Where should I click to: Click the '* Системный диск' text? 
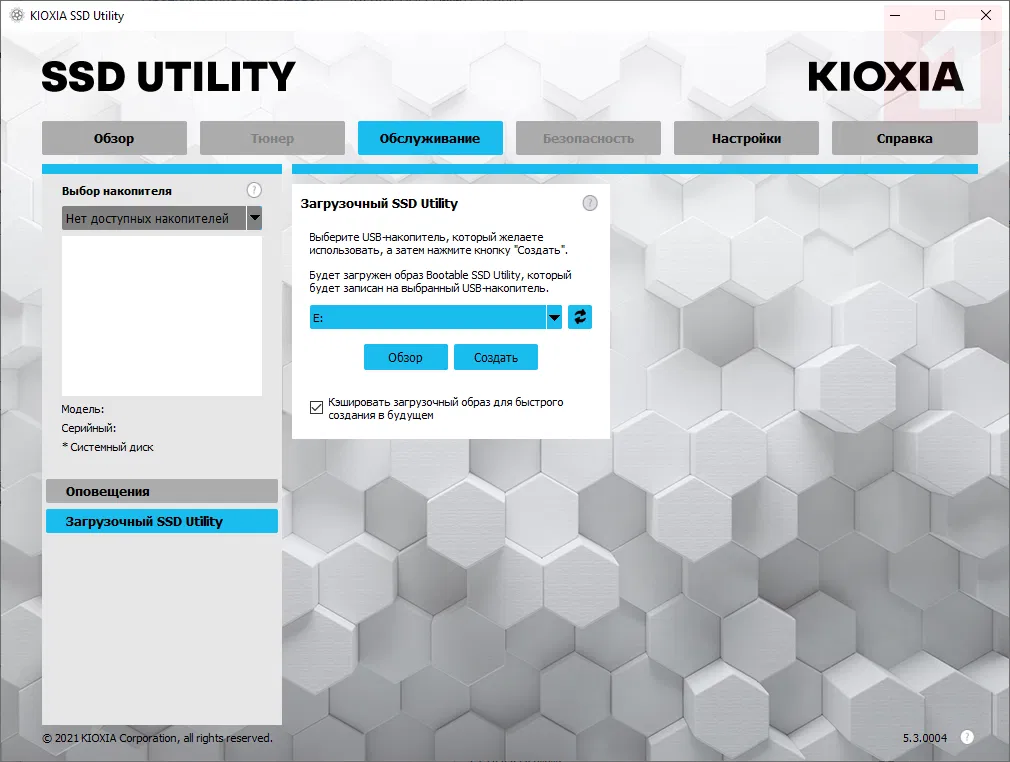pyautogui.click(x=108, y=447)
